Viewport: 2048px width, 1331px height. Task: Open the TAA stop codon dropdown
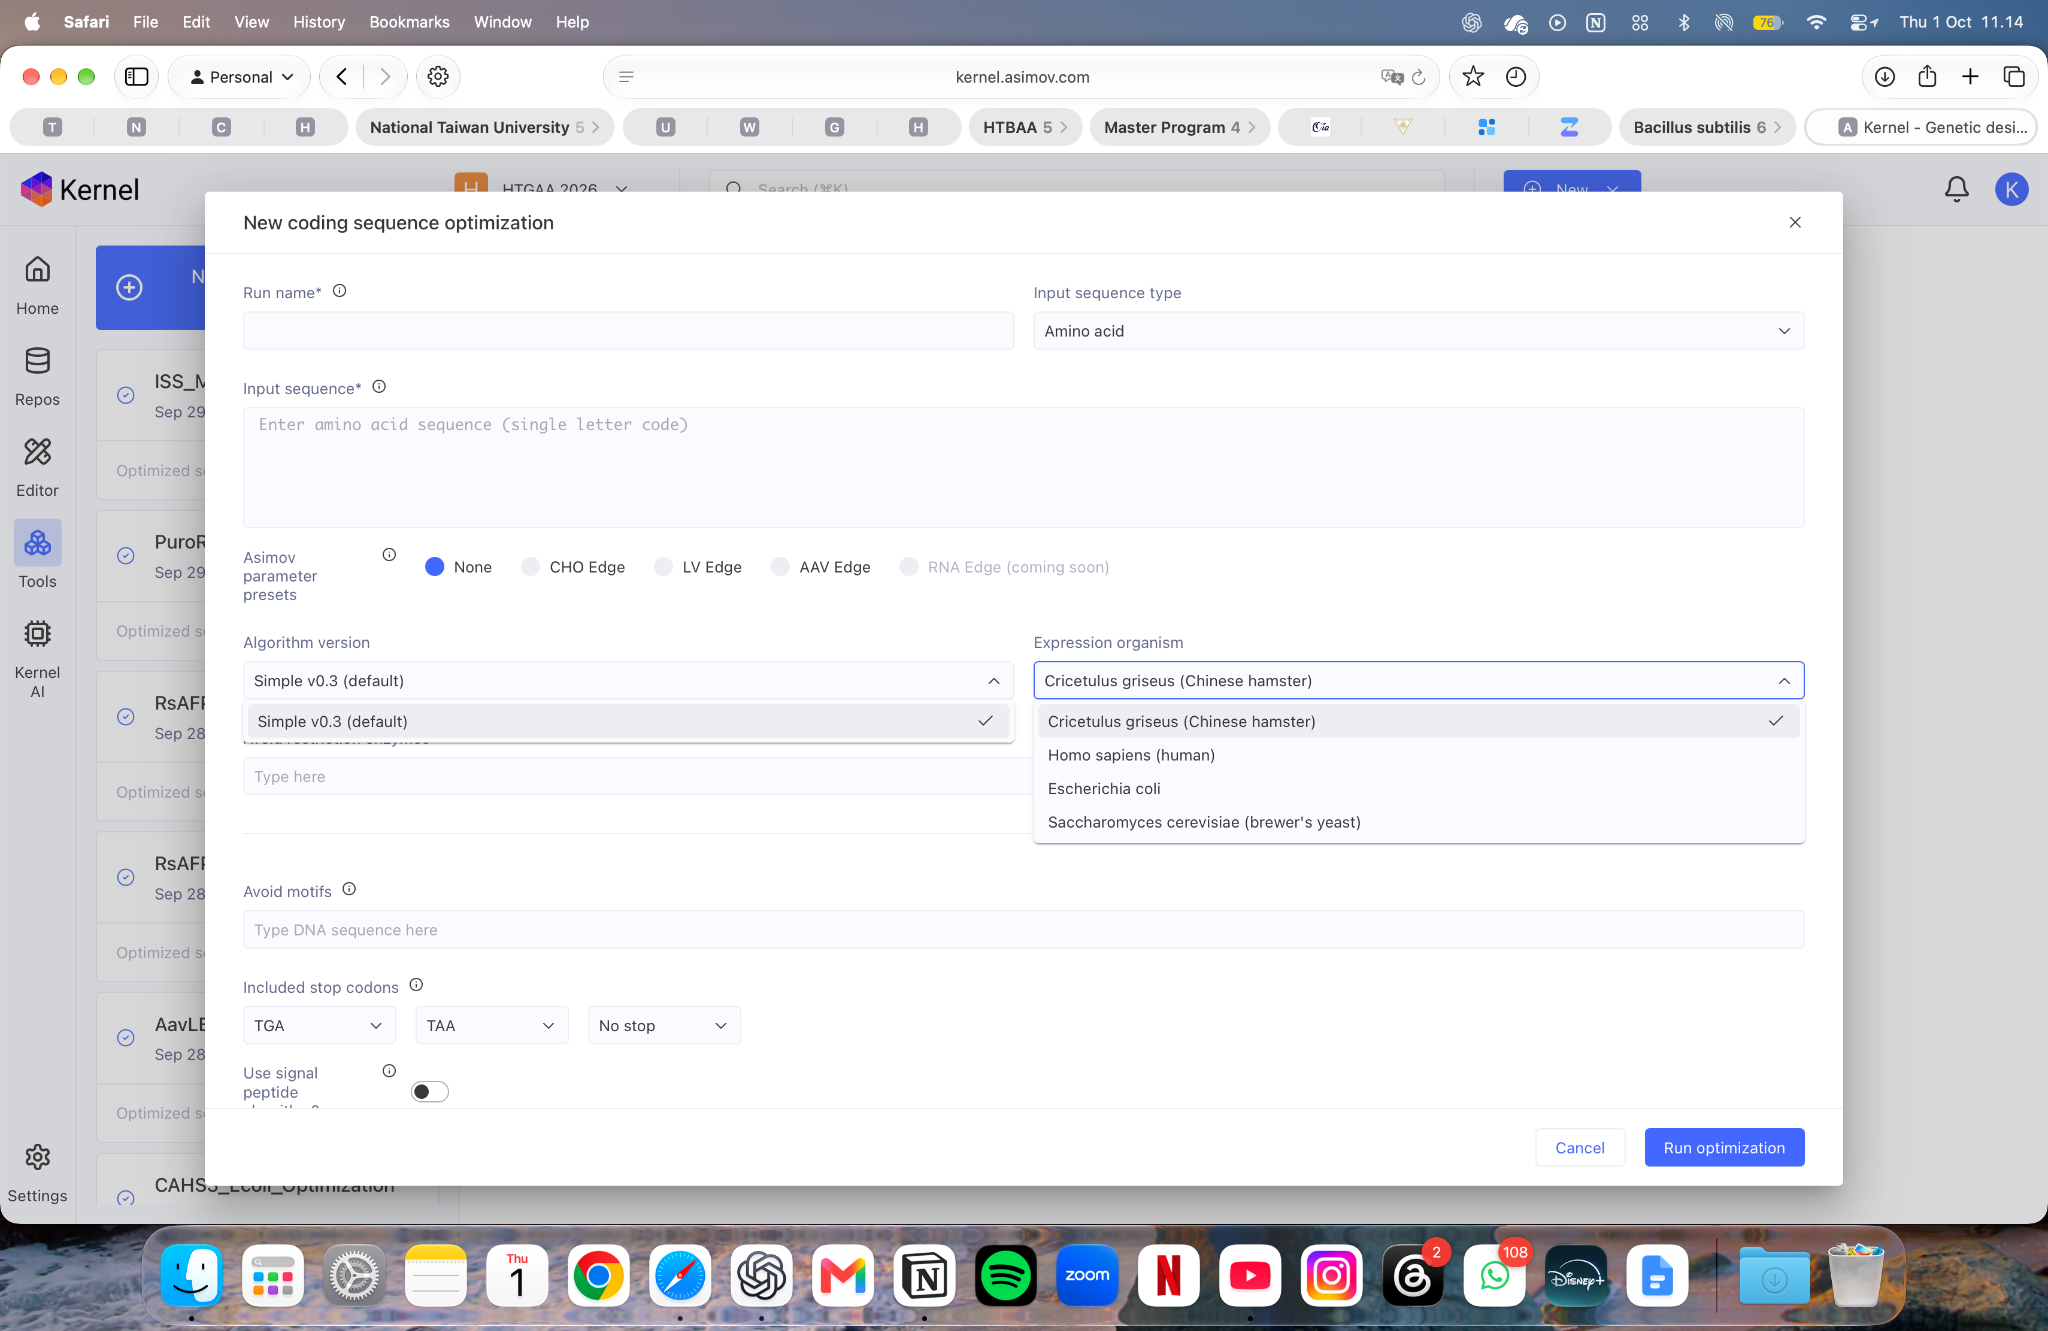click(491, 1026)
